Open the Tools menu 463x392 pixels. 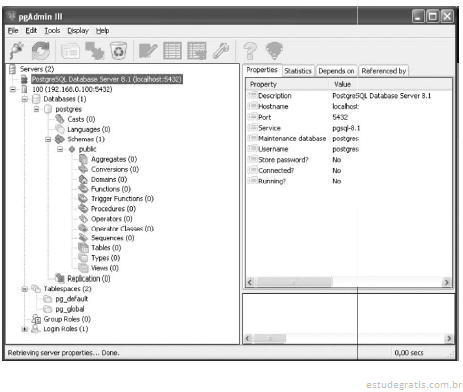click(x=52, y=31)
